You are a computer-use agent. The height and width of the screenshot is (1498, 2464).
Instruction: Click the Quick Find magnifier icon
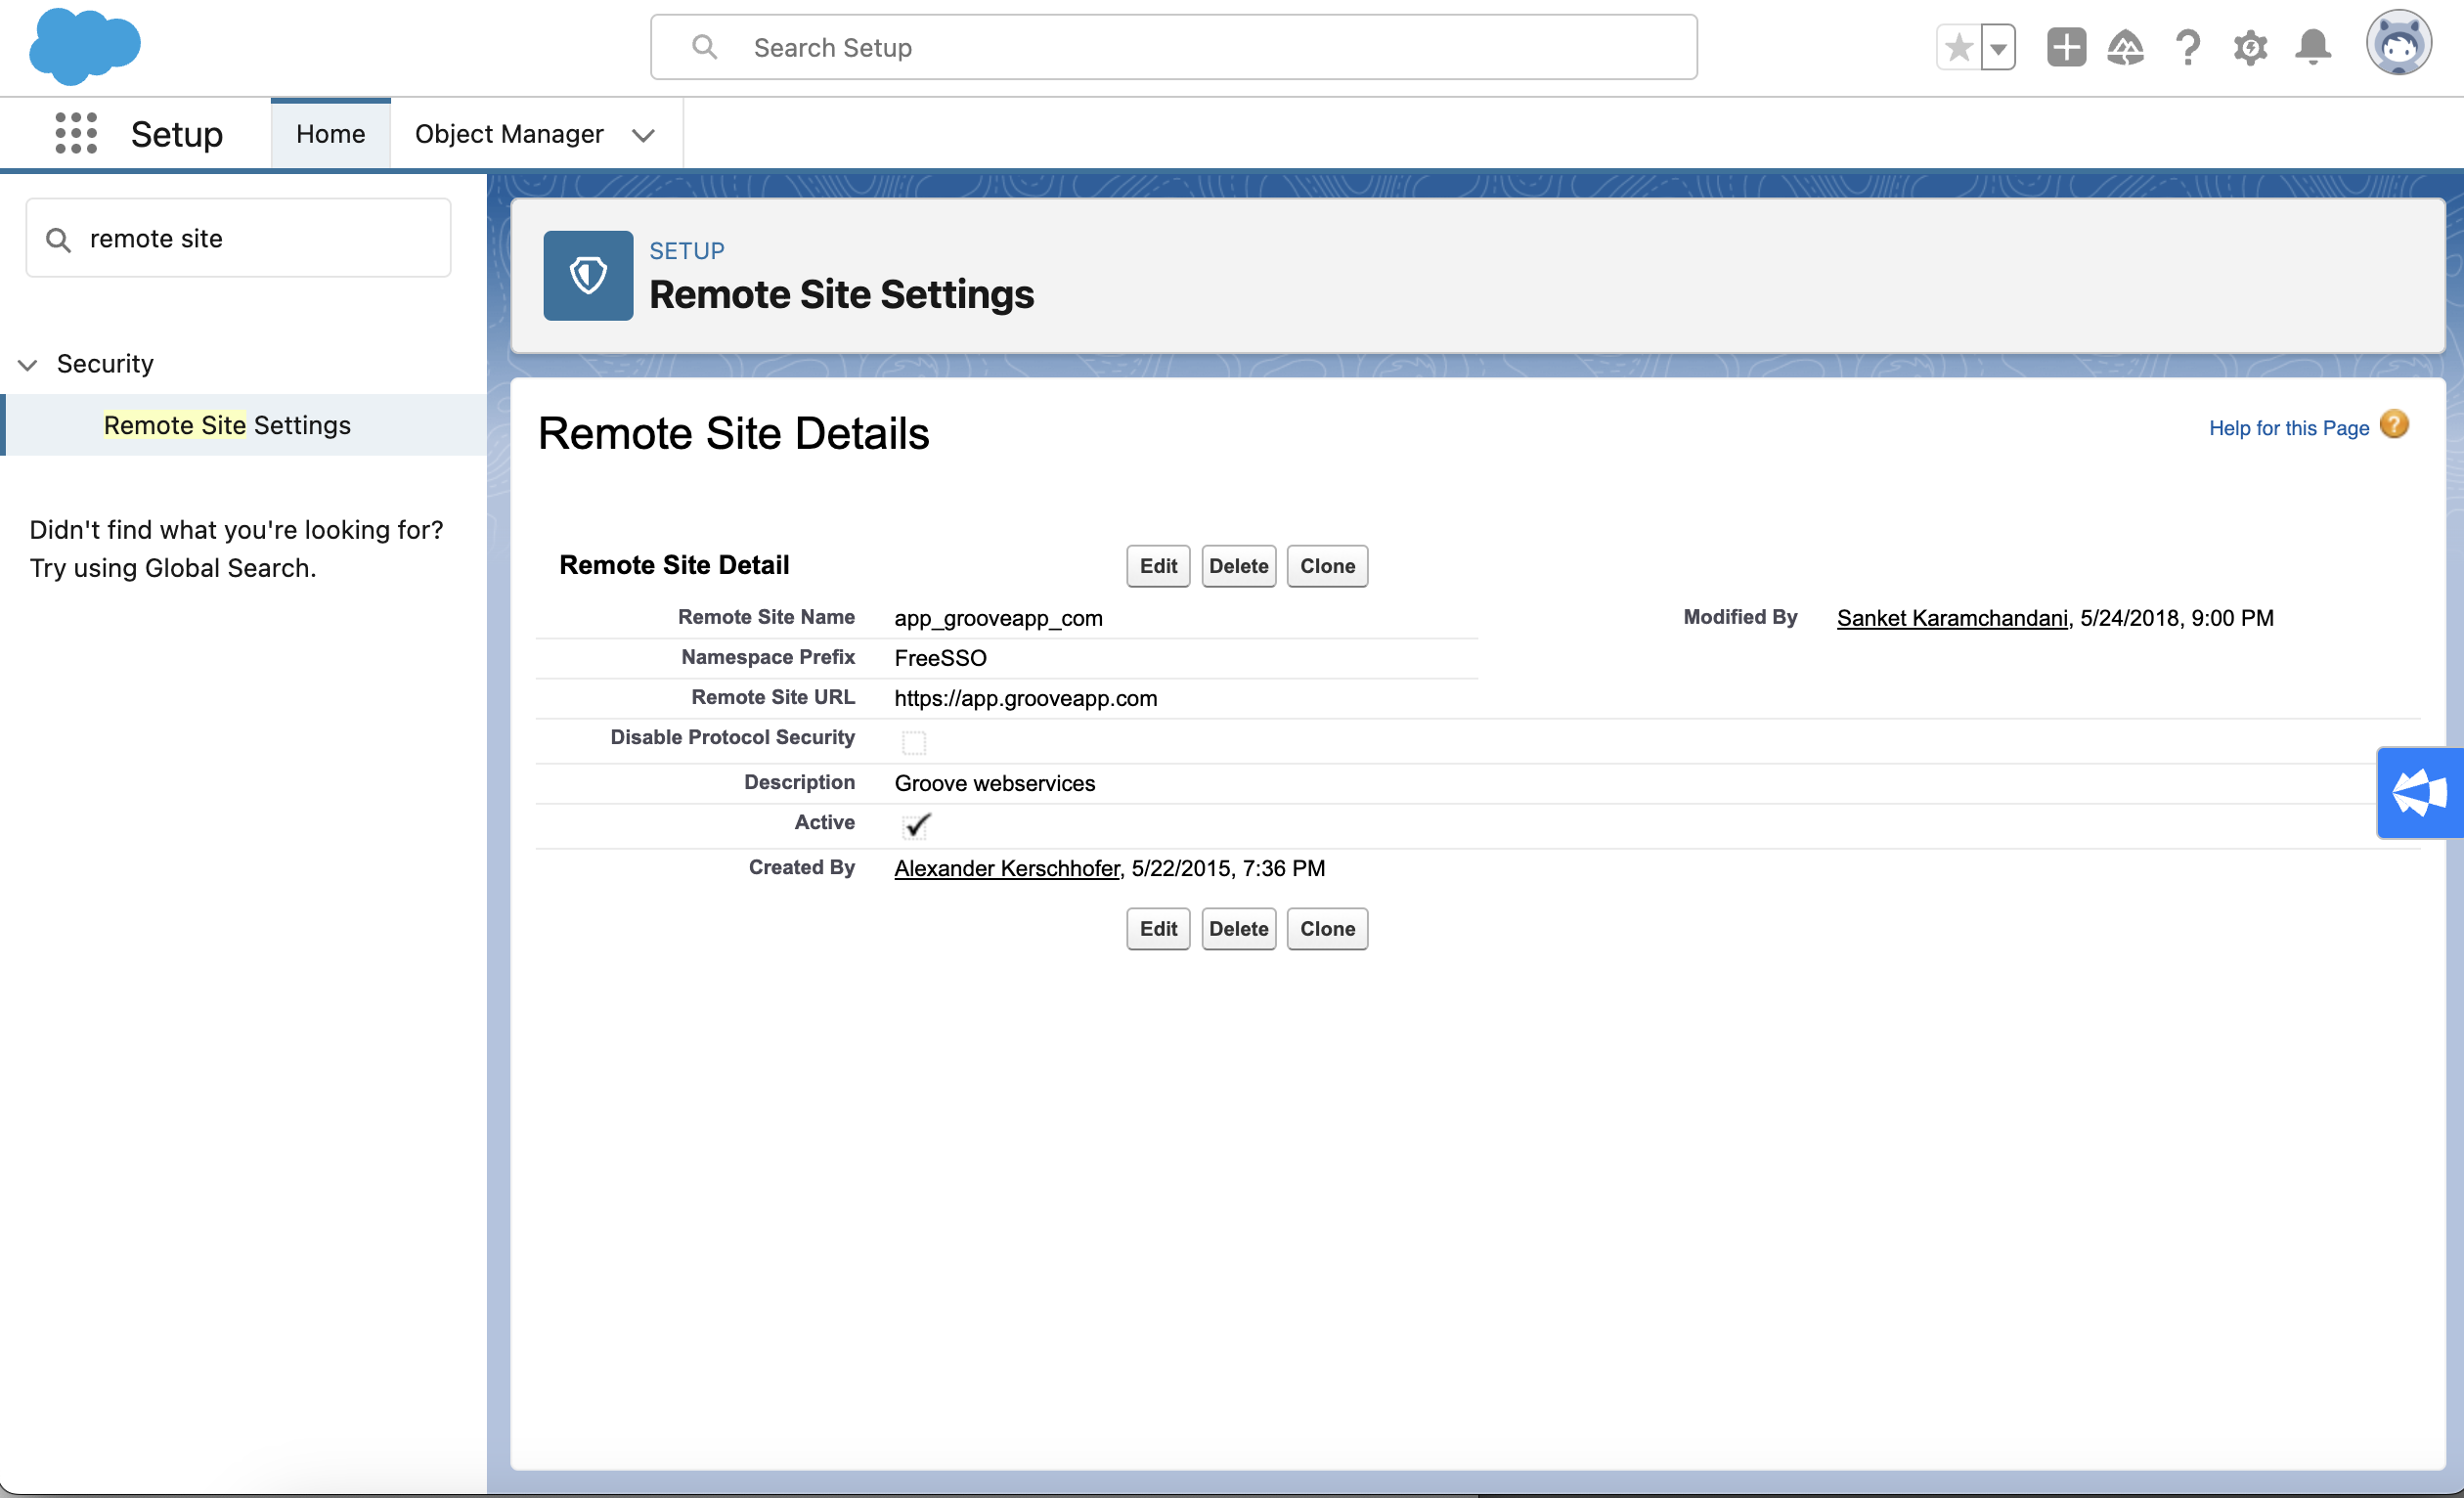click(x=58, y=239)
